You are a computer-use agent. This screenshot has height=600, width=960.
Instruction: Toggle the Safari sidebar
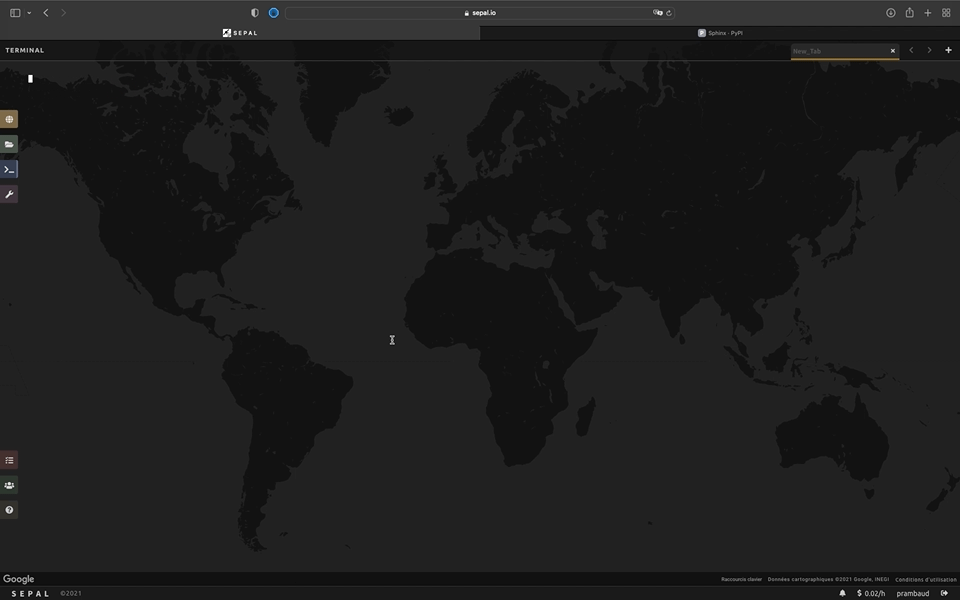[15, 13]
